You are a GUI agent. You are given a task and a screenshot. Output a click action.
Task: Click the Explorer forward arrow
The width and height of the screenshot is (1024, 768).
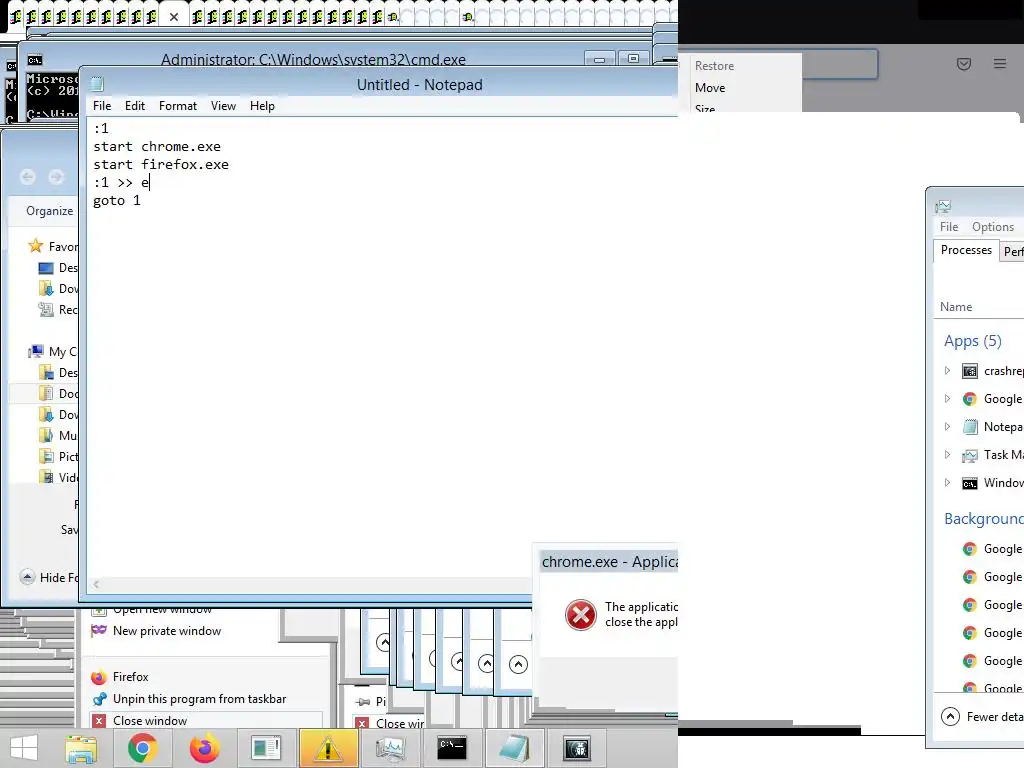(x=56, y=176)
